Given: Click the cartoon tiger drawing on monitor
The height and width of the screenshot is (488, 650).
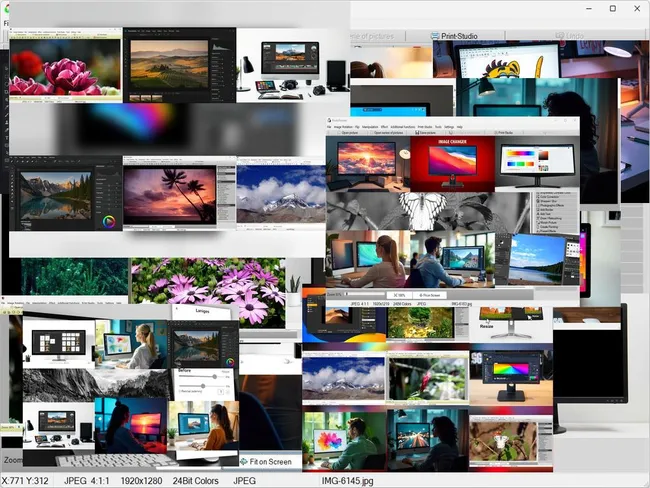Looking at the screenshot, I should (508, 60).
